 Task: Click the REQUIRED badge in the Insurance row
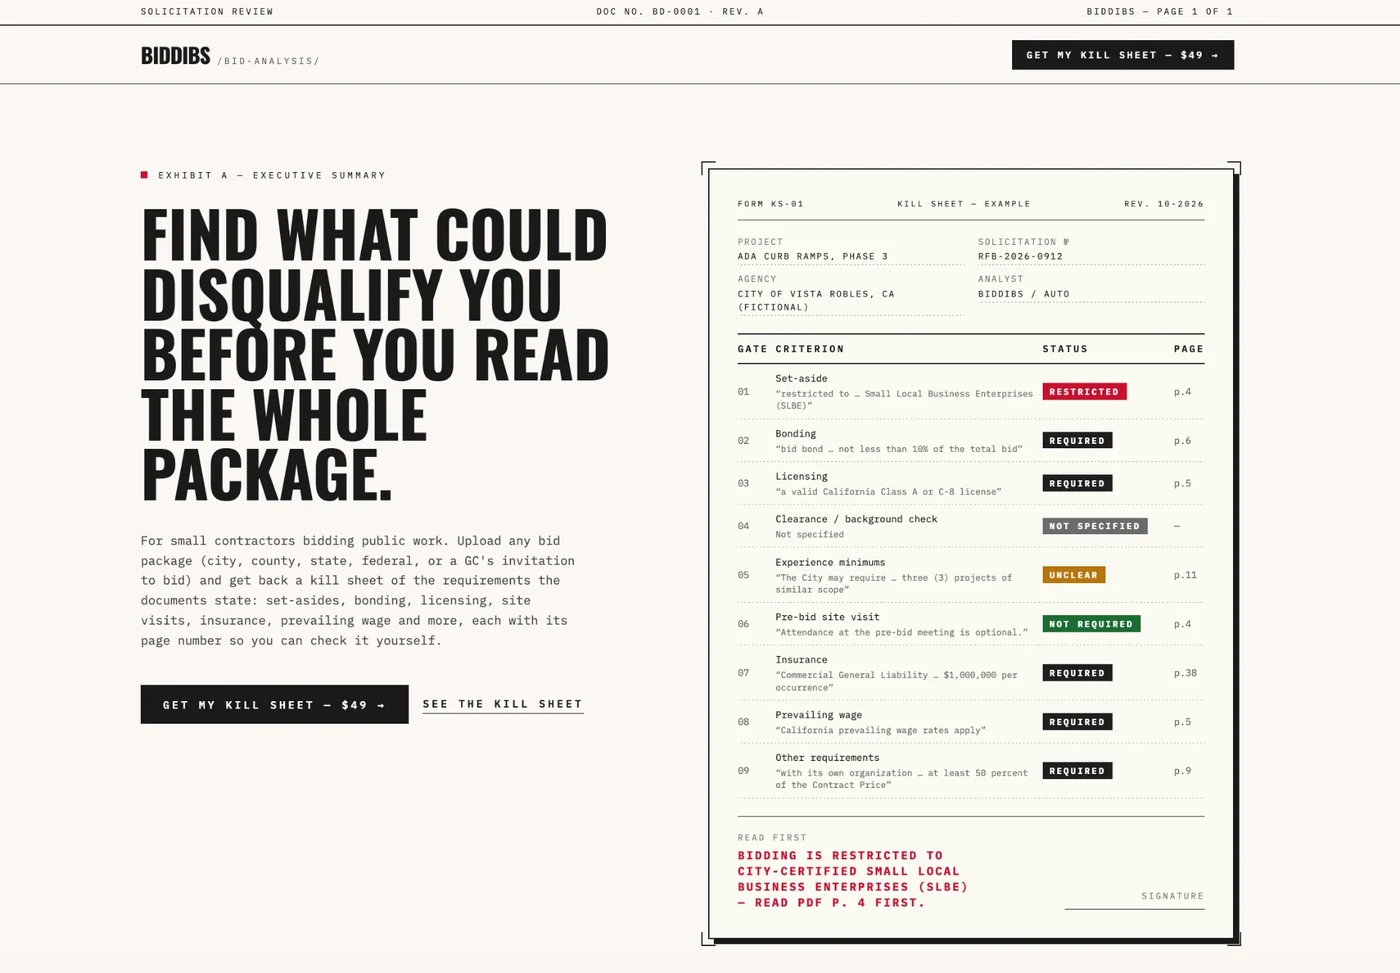tap(1077, 673)
